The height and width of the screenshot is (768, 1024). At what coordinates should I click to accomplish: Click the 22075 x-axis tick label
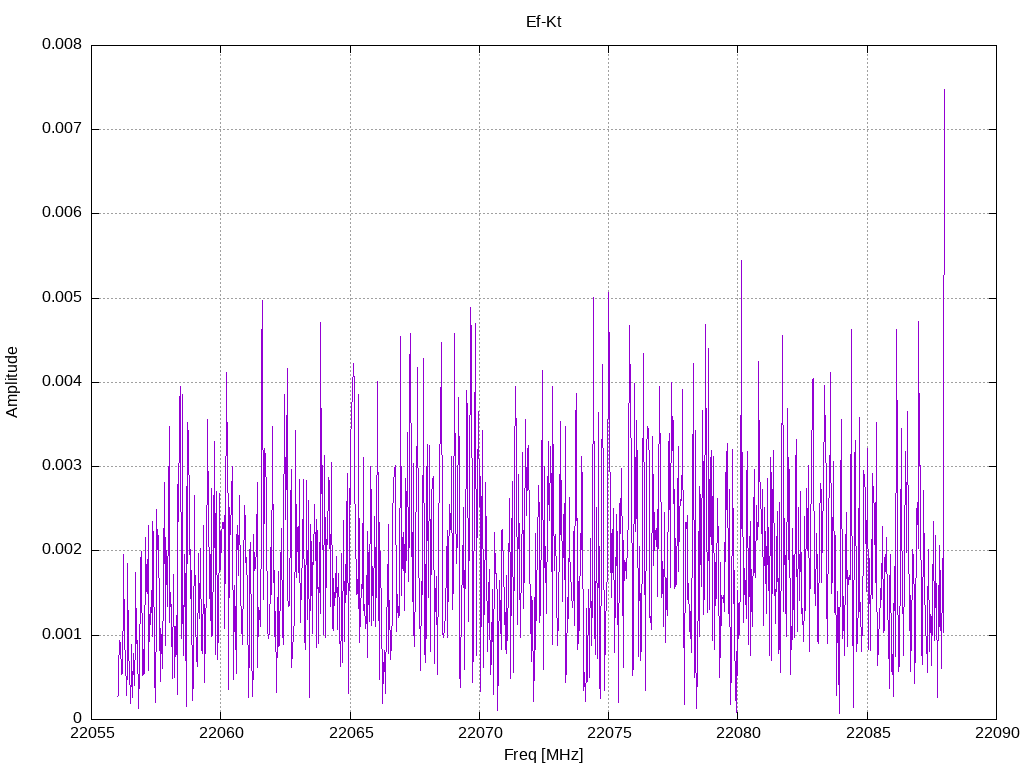click(x=608, y=735)
